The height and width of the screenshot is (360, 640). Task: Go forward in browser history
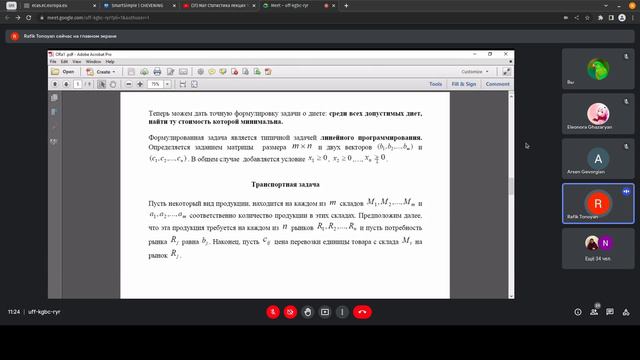point(18,18)
